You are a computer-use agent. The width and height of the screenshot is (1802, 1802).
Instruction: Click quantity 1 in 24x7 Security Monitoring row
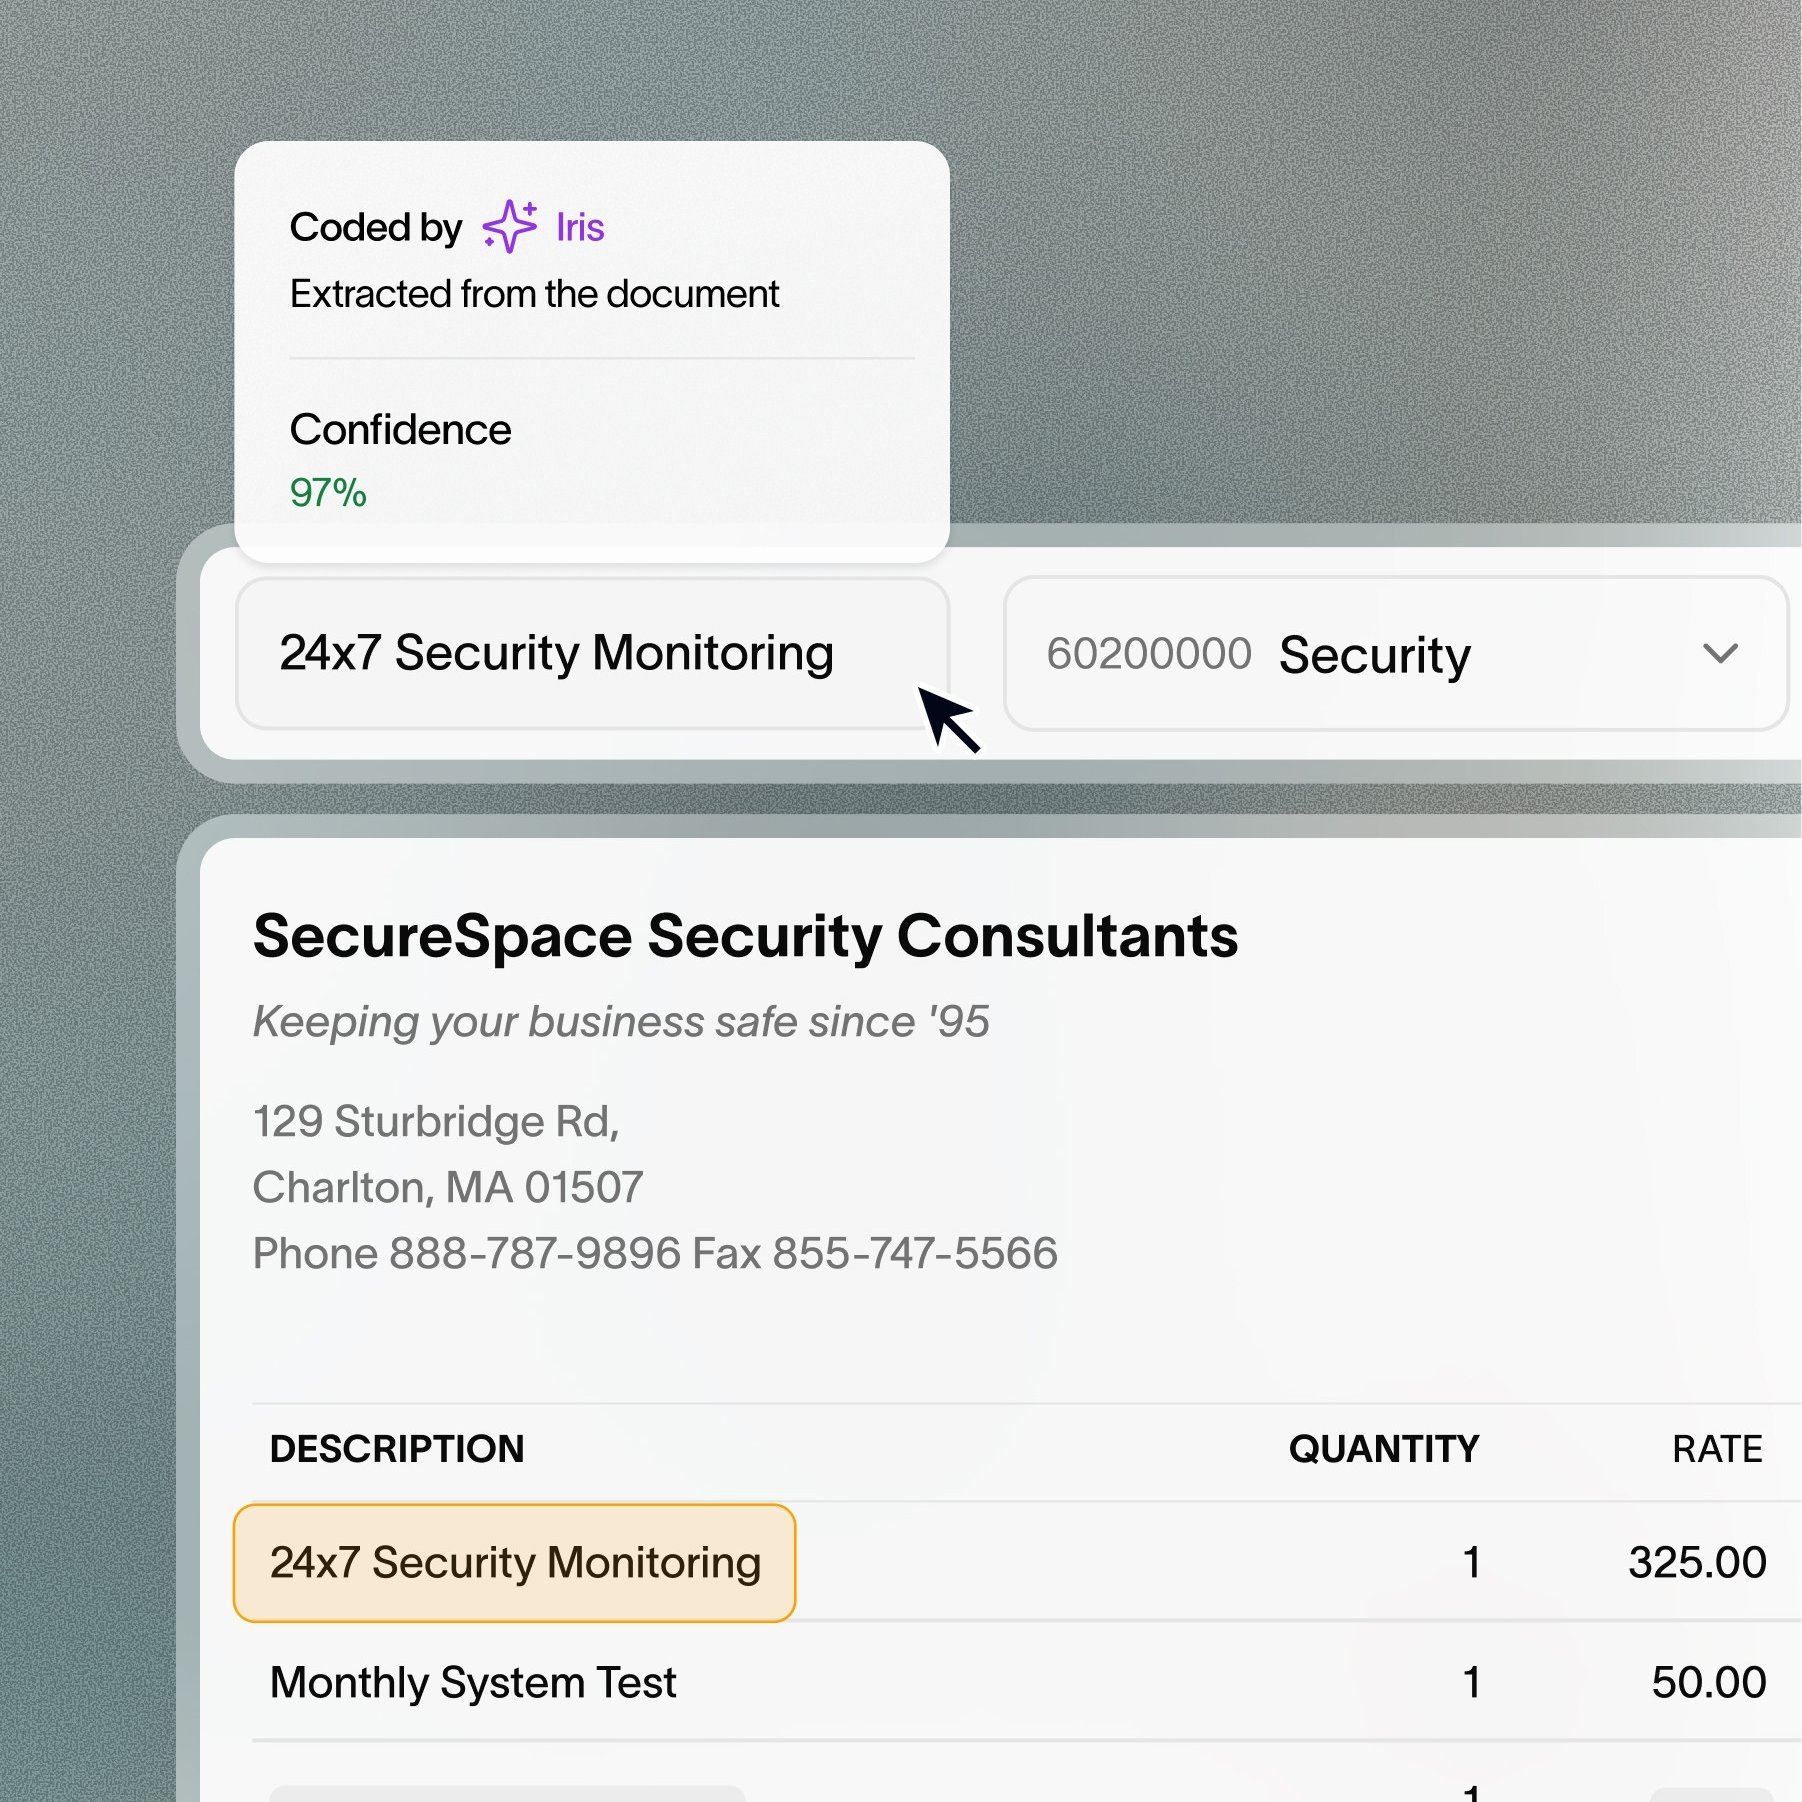point(1471,1562)
